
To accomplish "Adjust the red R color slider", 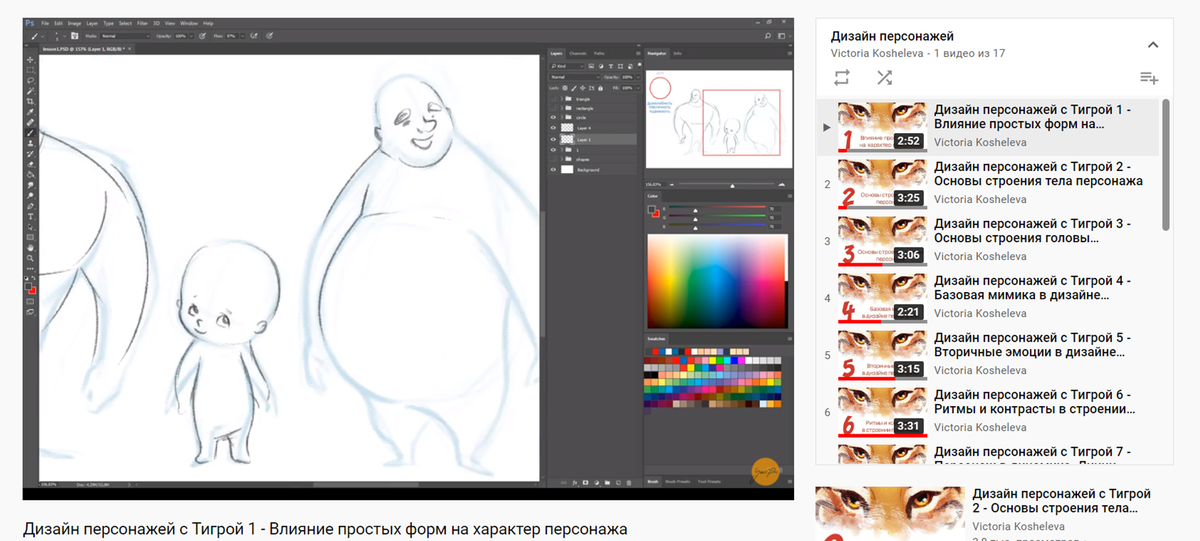I will 717,208.
